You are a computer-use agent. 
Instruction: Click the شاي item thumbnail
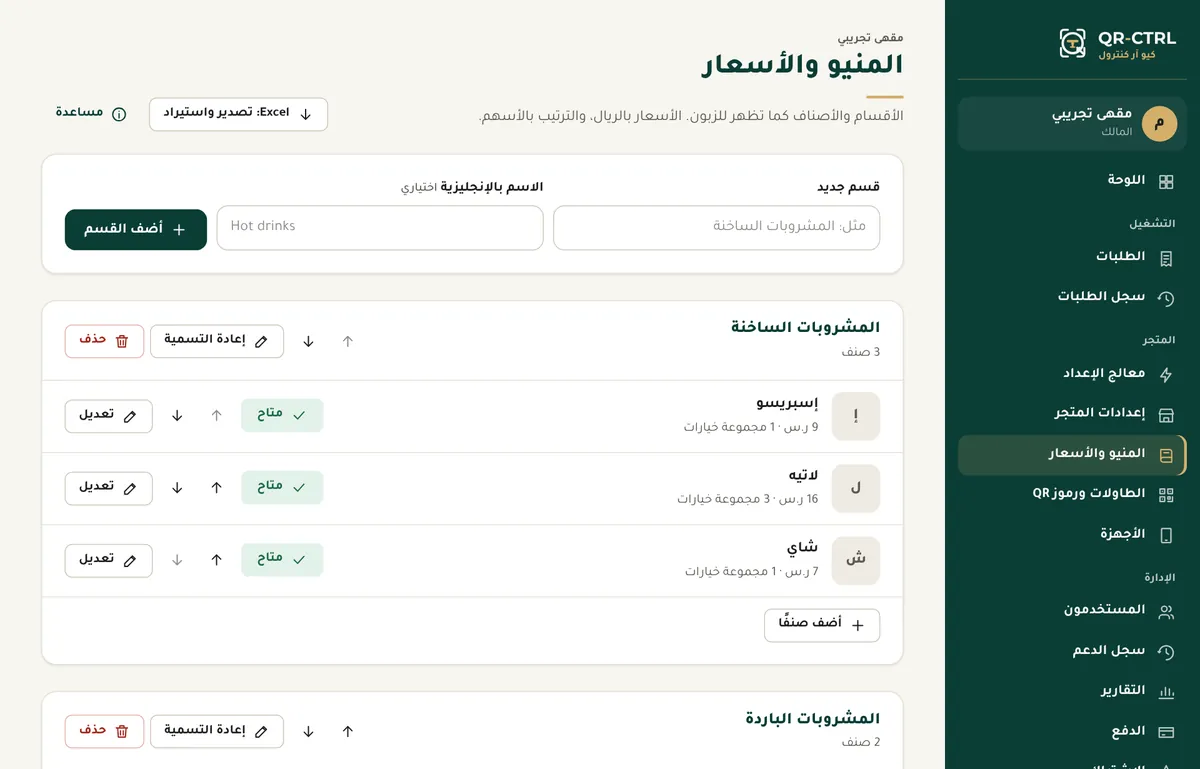tap(856, 560)
